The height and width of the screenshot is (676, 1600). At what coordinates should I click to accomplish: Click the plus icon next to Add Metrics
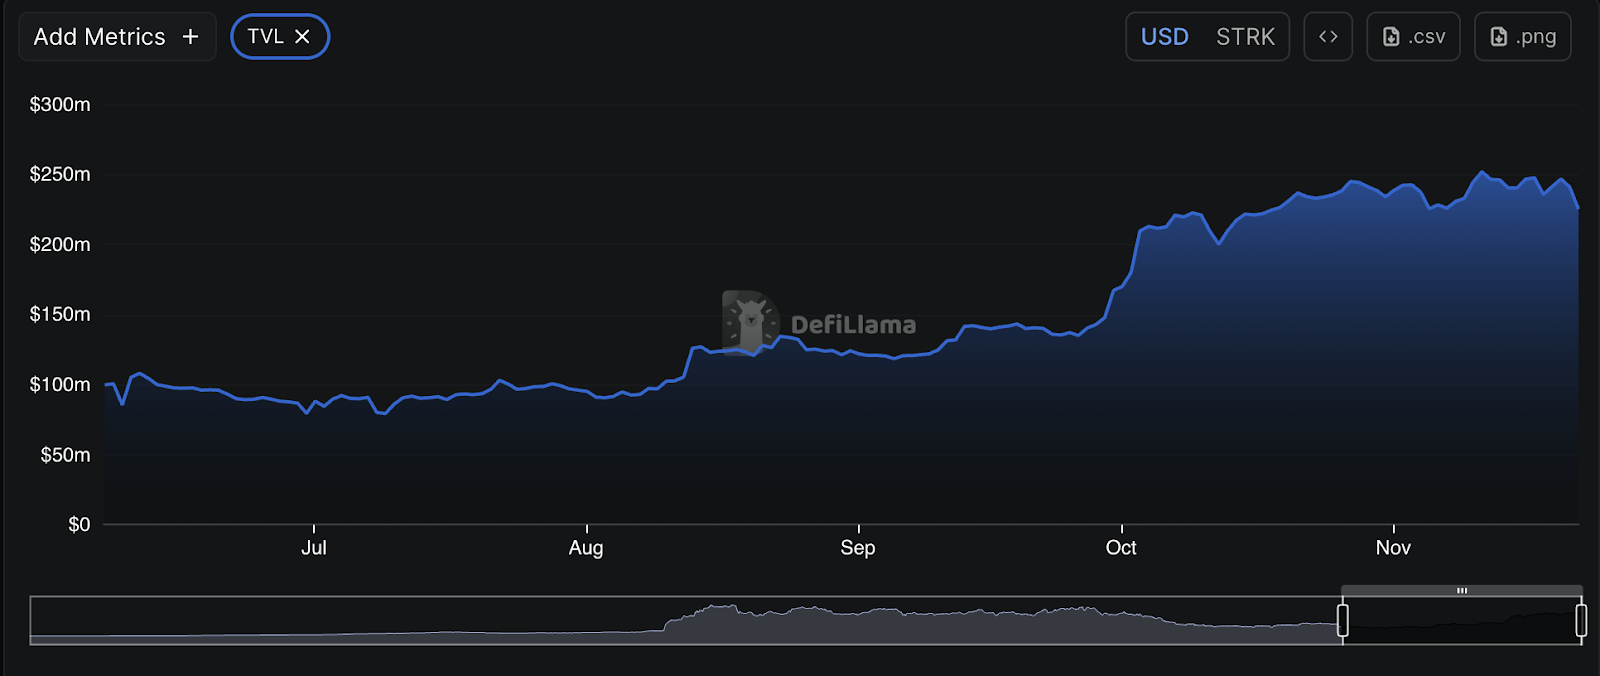[x=190, y=37]
